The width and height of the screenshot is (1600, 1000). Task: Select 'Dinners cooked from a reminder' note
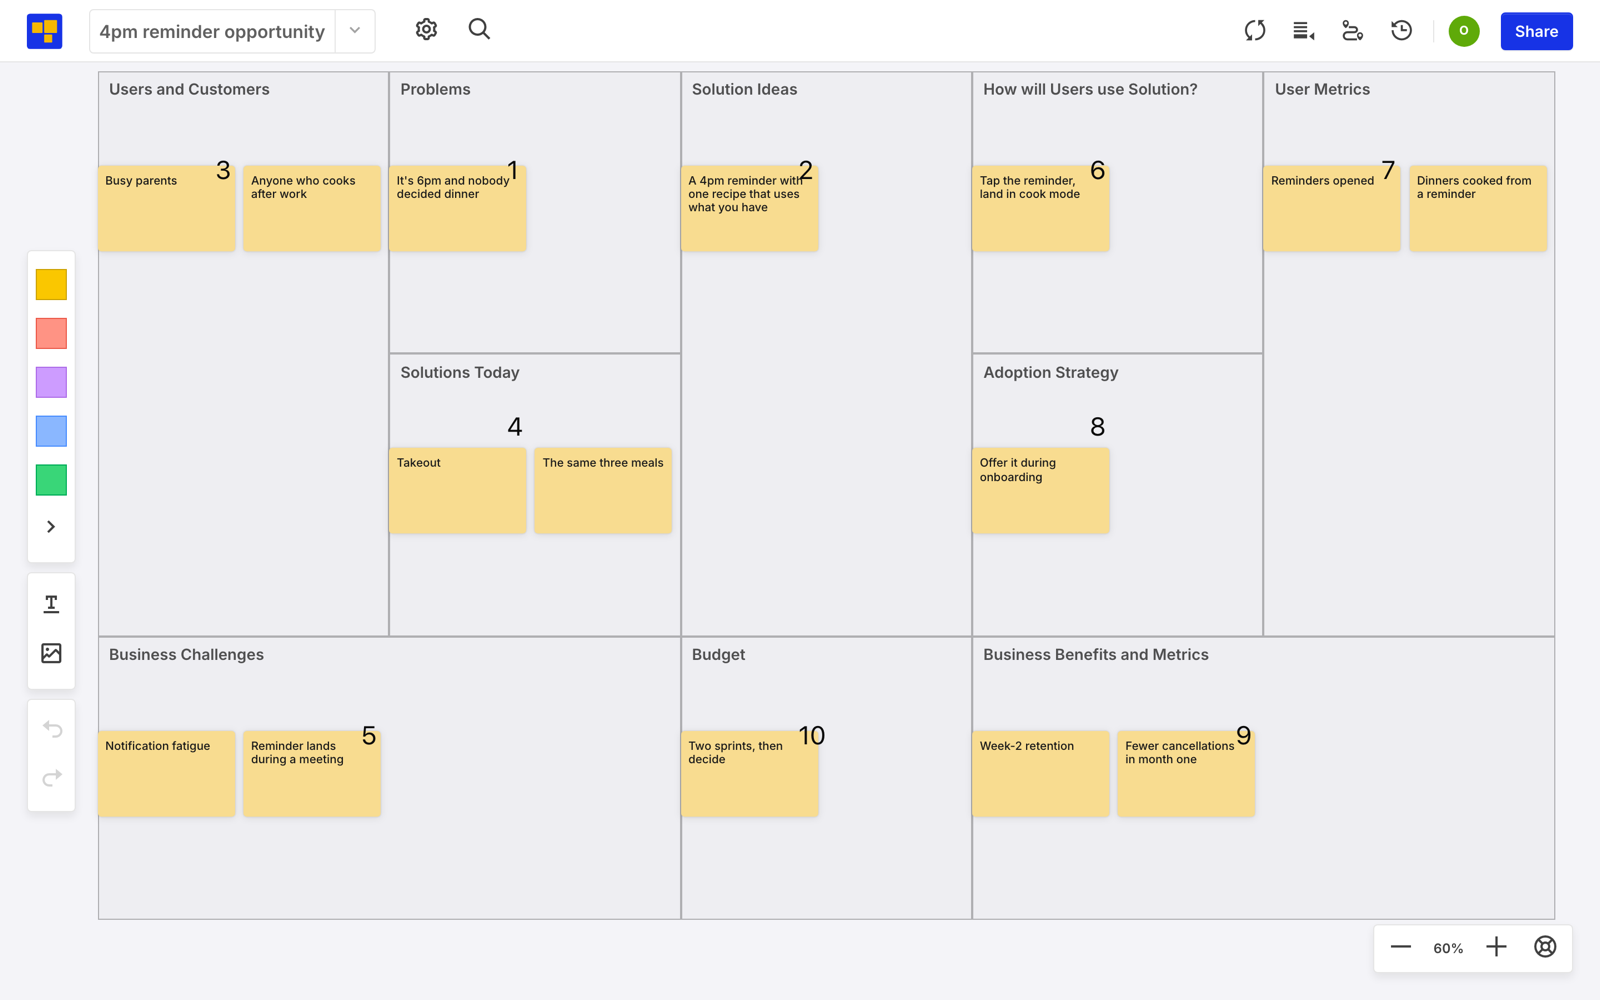pos(1478,208)
